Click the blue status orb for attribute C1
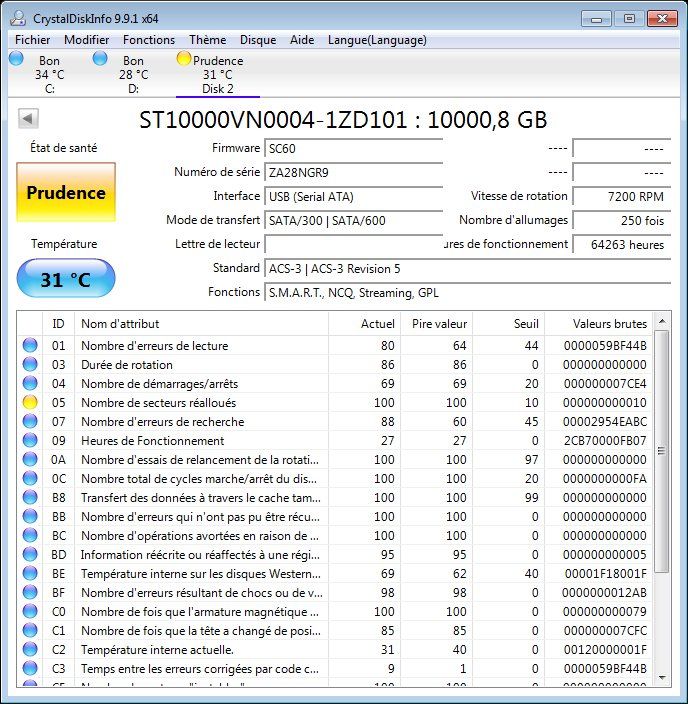This screenshot has width=688, height=704. pos(30,630)
